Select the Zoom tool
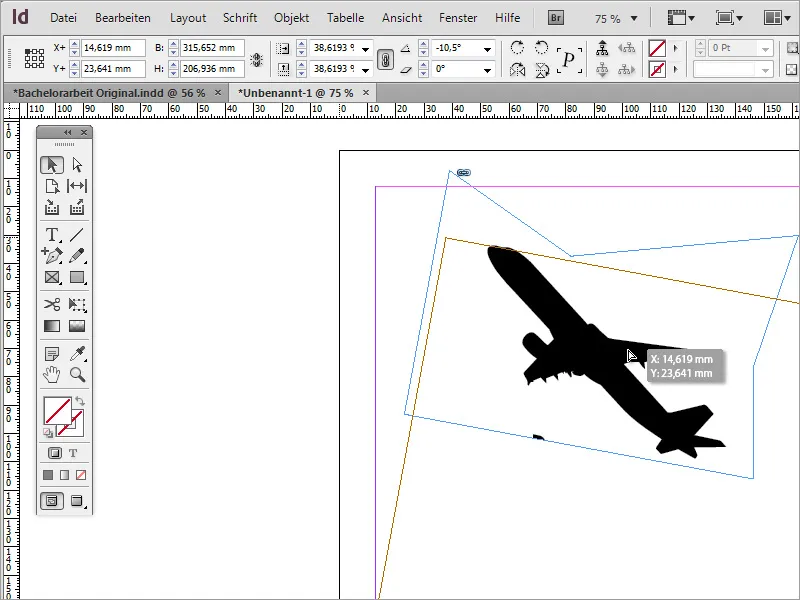Screen dimensions: 800x600 click(77, 375)
